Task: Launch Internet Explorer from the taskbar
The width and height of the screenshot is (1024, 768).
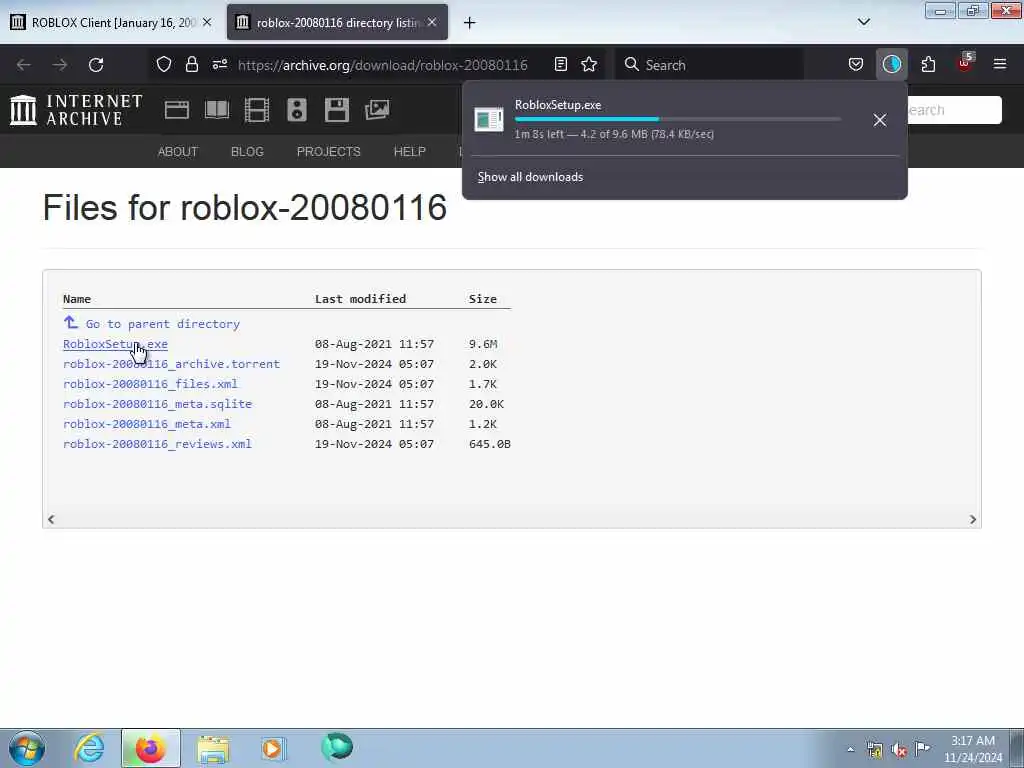Action: click(89, 748)
